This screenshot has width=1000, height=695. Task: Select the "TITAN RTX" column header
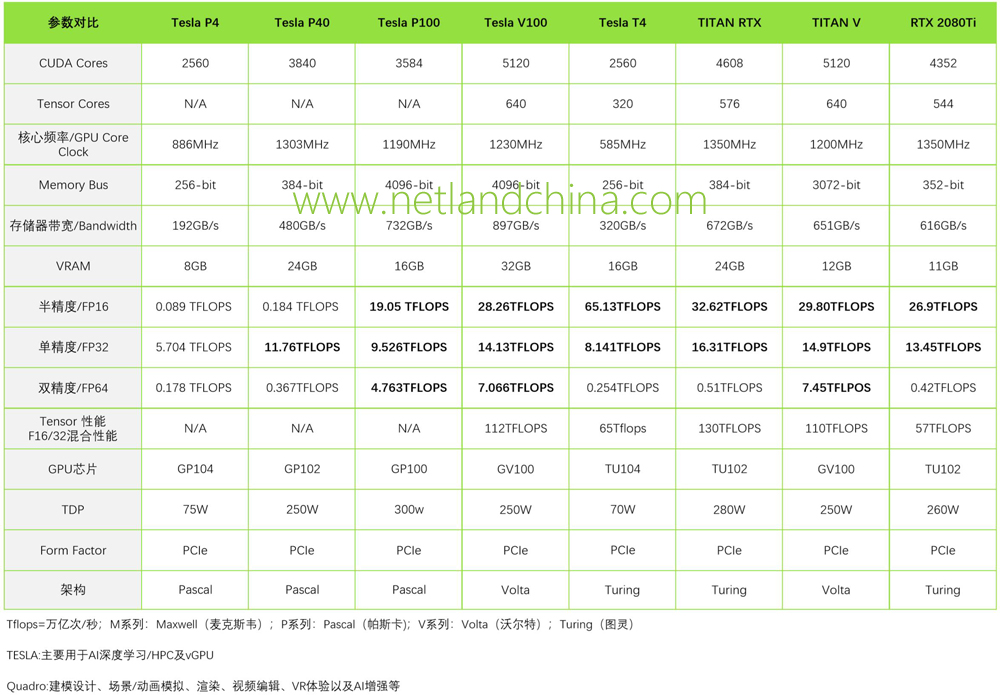pos(730,23)
